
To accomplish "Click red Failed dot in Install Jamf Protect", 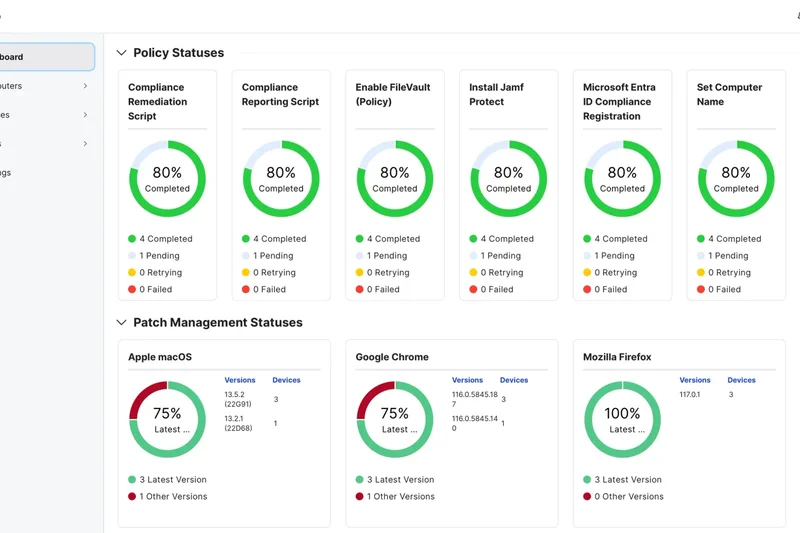I will tap(473, 290).
